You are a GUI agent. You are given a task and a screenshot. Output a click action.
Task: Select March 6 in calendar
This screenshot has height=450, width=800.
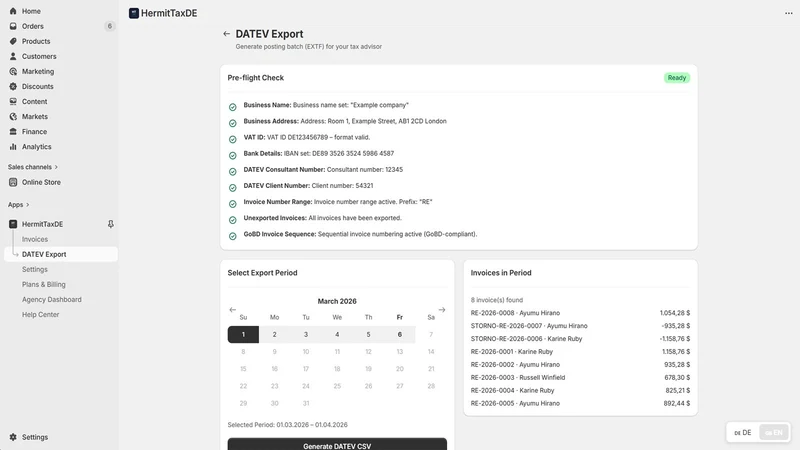pyautogui.click(x=399, y=335)
